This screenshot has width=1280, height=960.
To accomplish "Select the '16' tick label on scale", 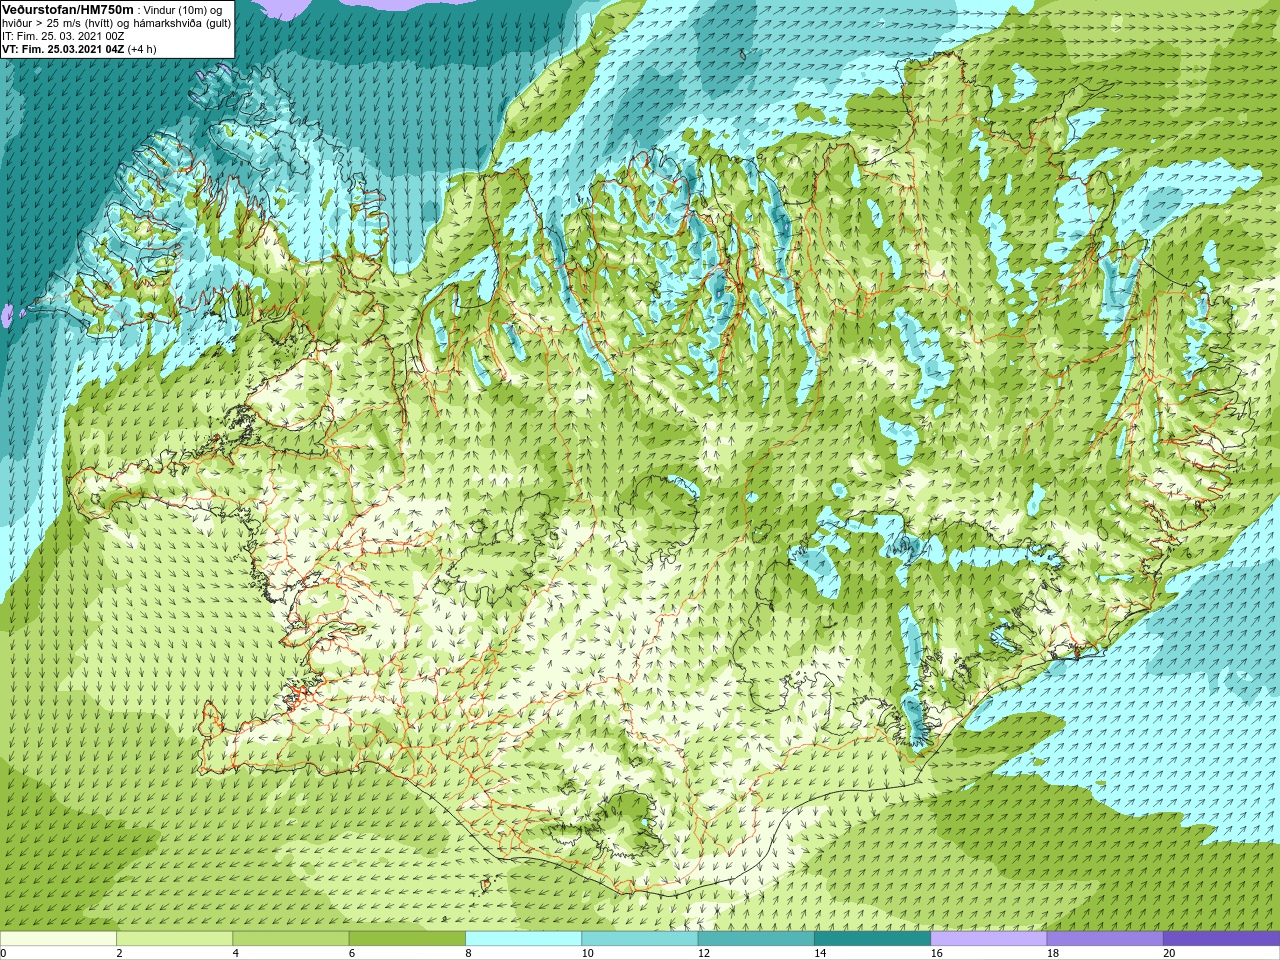I will (937, 953).
